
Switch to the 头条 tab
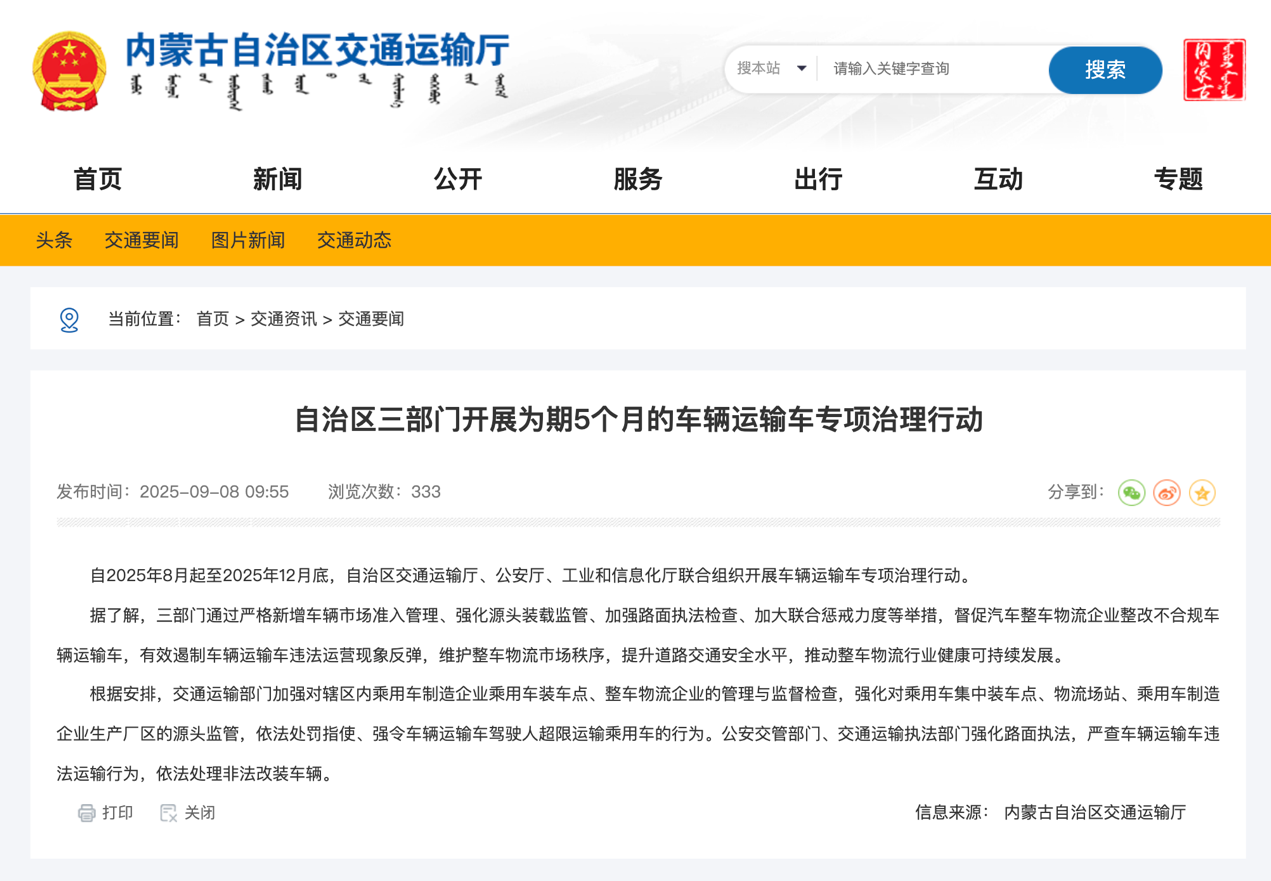[54, 240]
